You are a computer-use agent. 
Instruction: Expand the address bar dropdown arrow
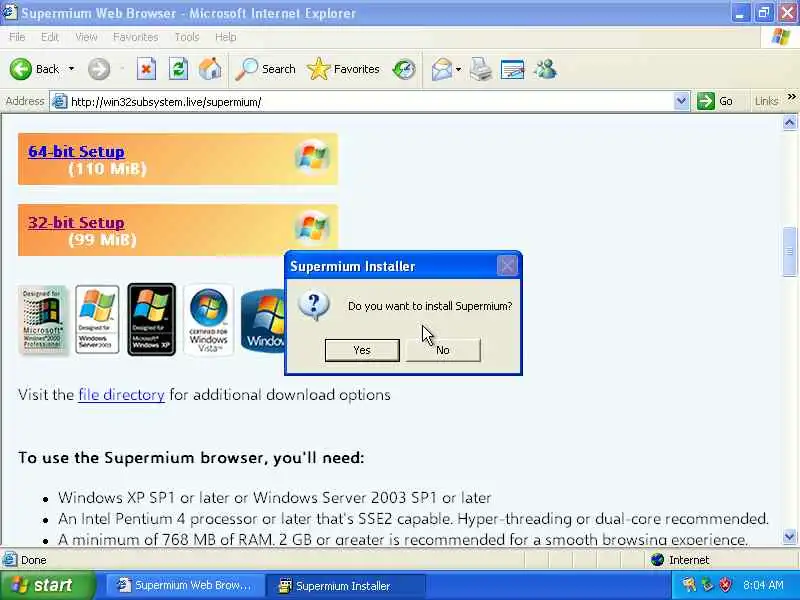click(681, 102)
